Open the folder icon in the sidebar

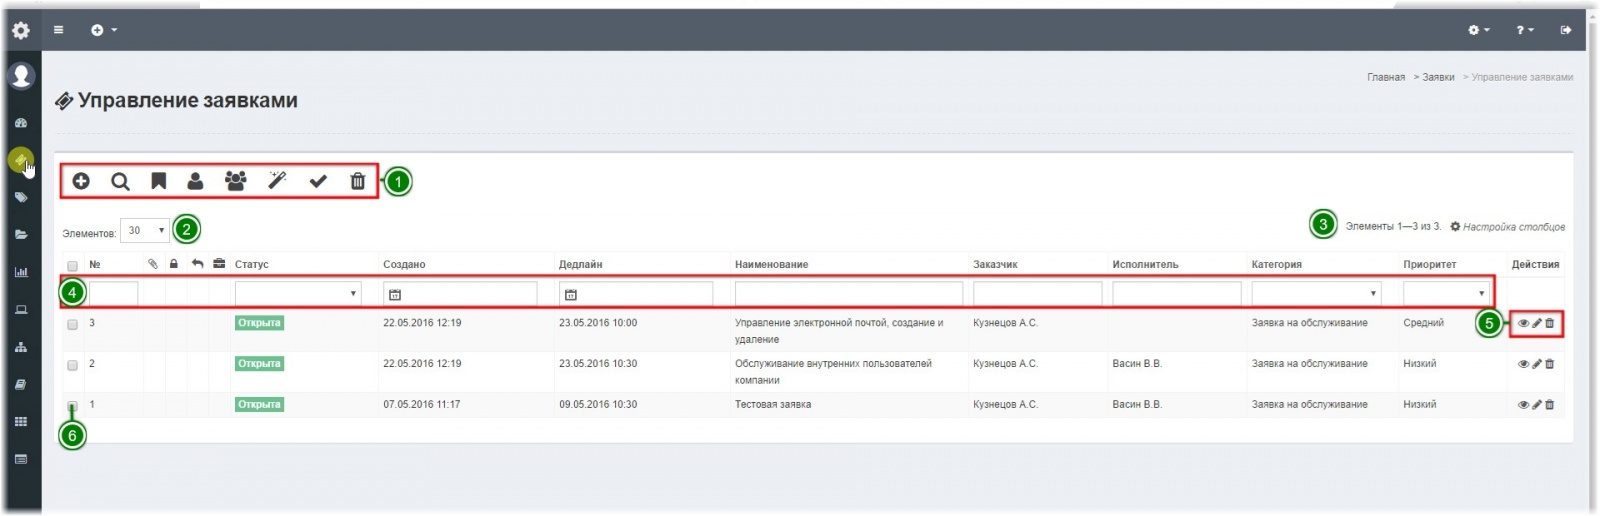pos(21,235)
